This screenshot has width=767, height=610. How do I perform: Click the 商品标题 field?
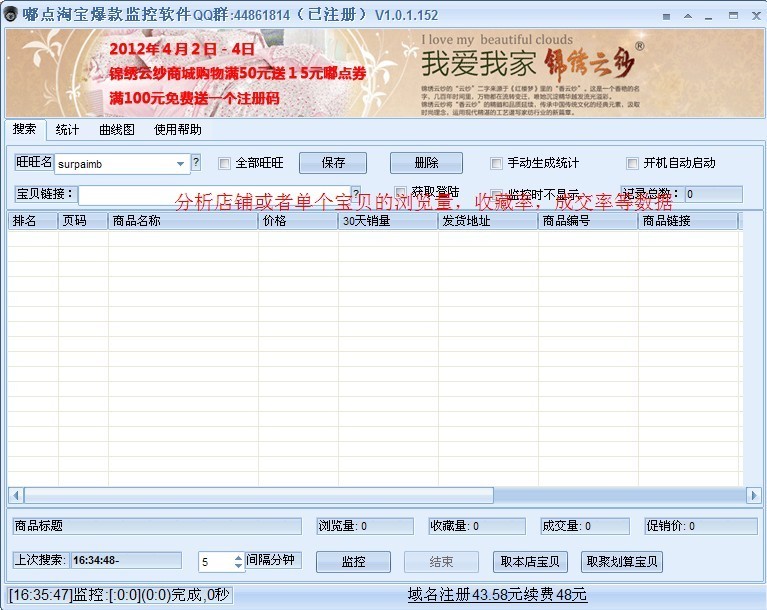click(157, 526)
